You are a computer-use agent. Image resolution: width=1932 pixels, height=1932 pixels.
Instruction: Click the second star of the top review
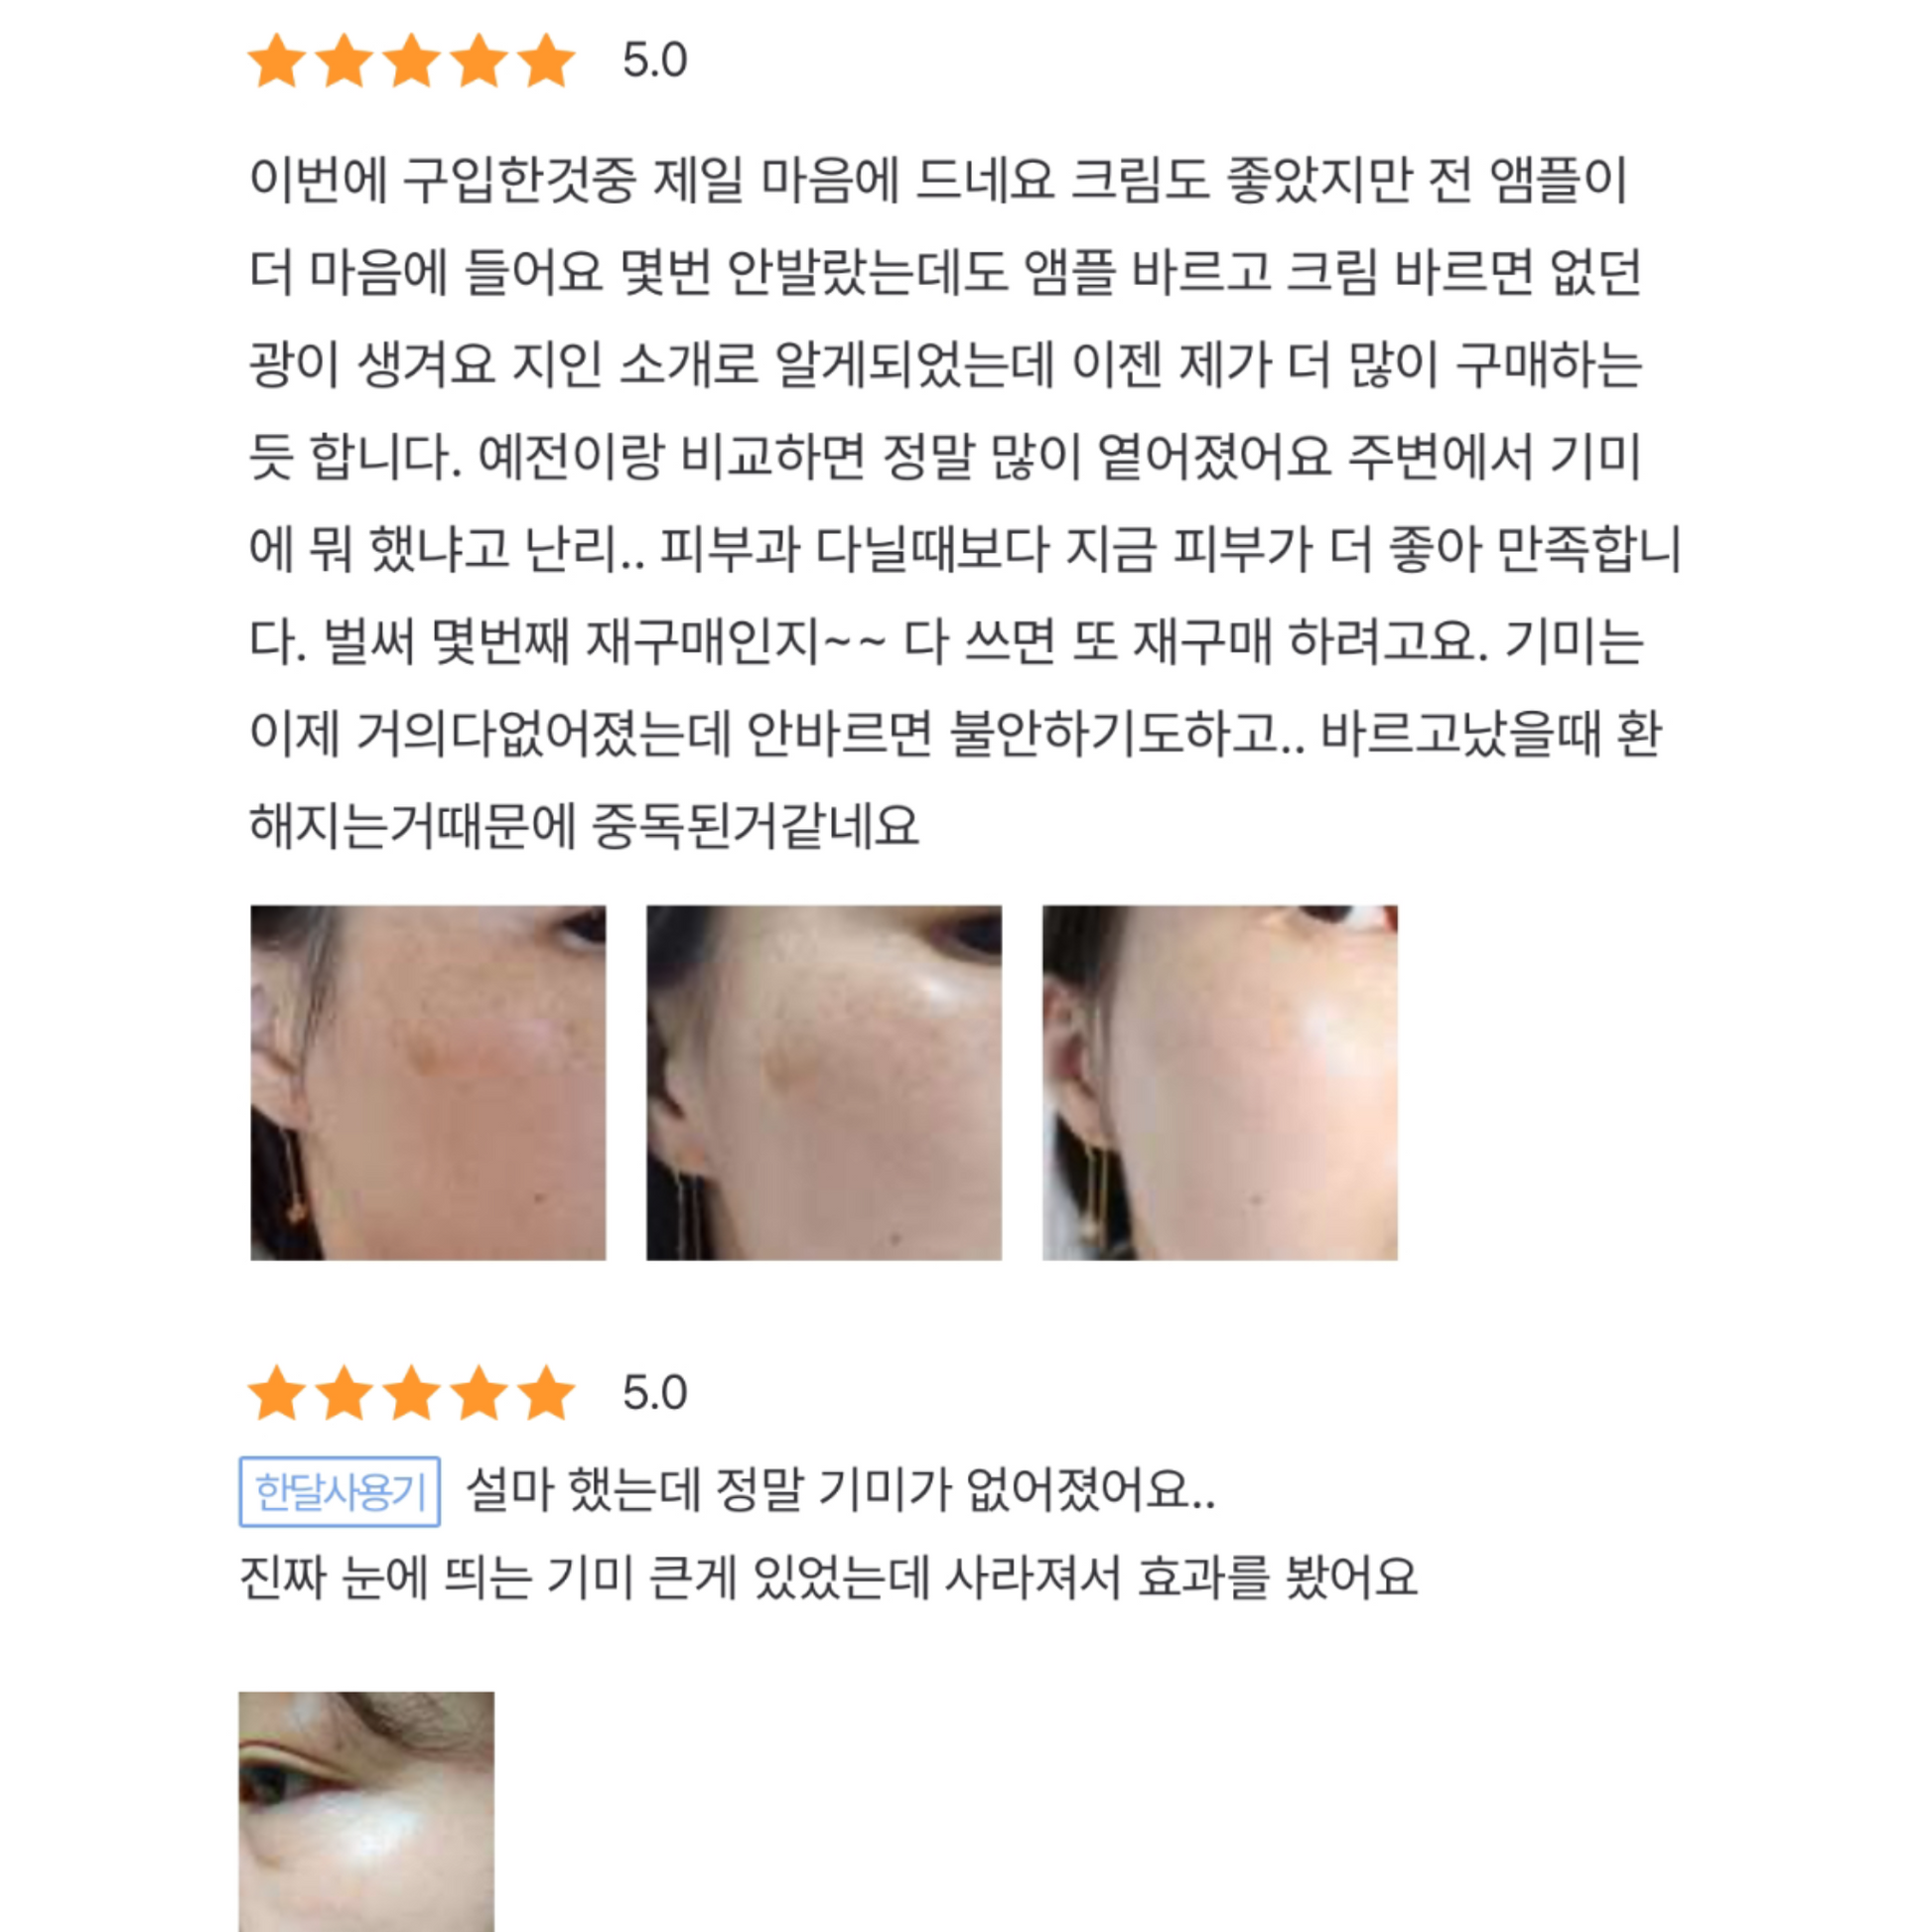(344, 60)
